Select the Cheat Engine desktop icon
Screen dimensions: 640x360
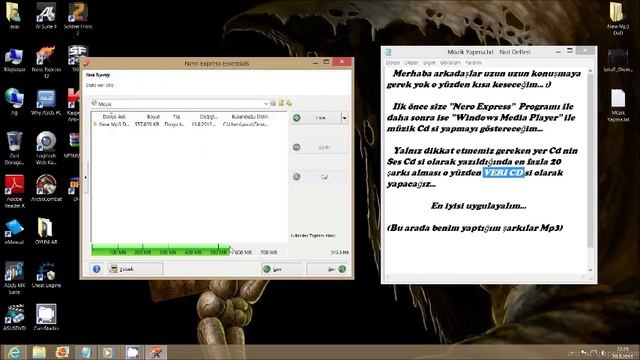click(46, 274)
